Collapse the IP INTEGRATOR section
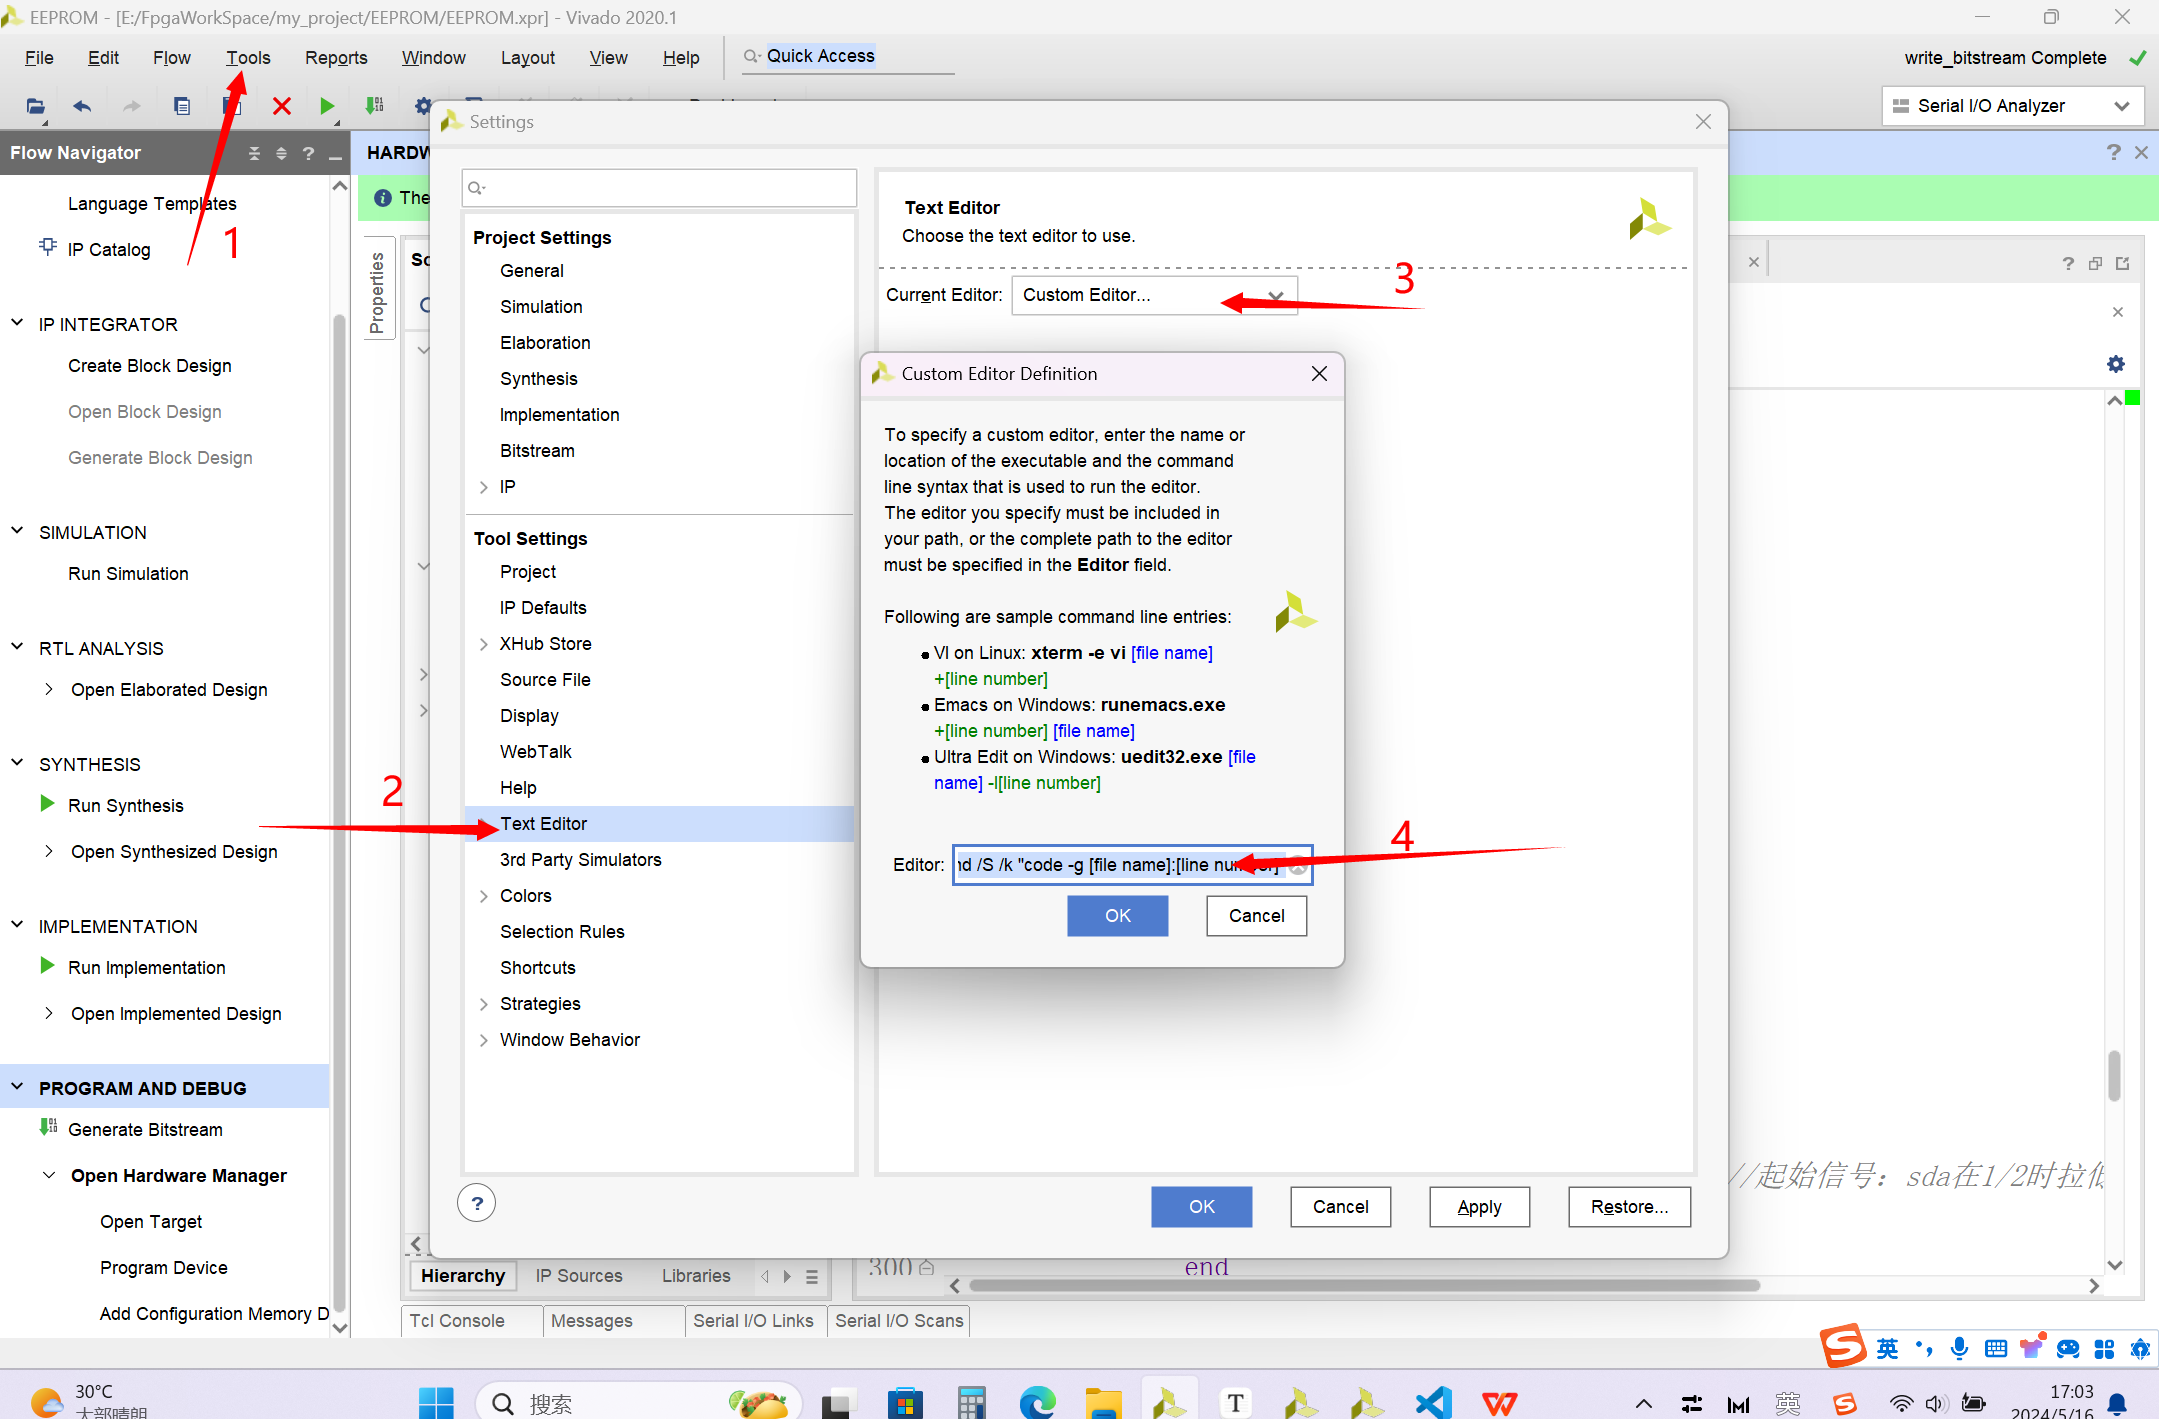 point(17,322)
